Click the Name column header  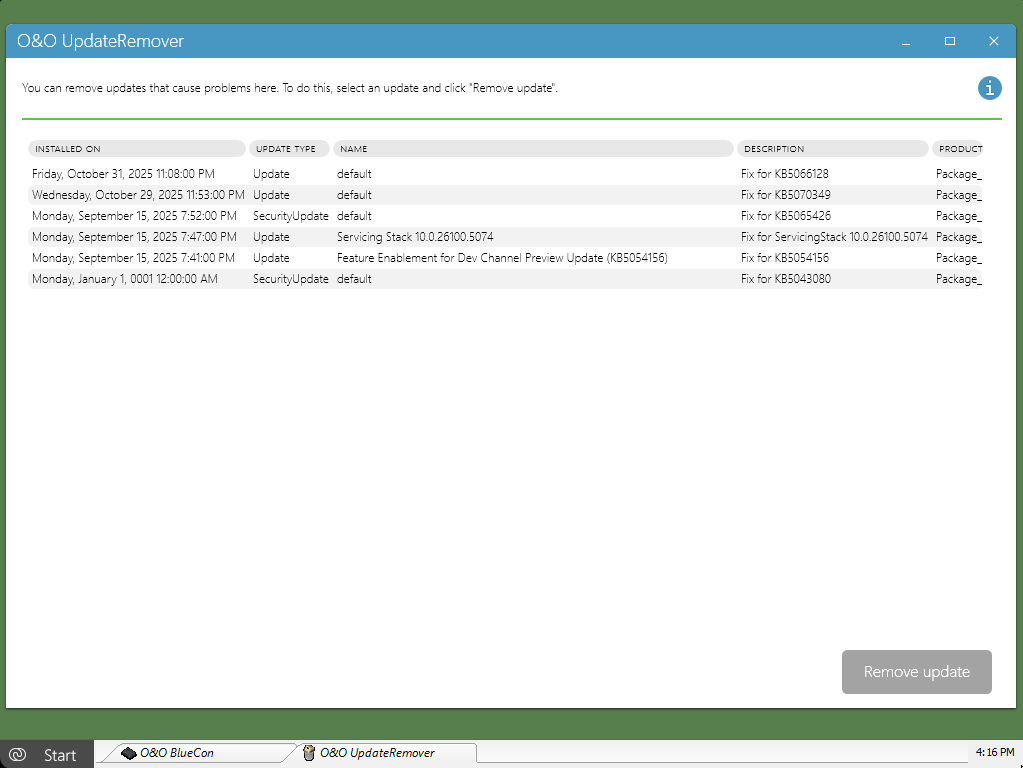(532, 149)
